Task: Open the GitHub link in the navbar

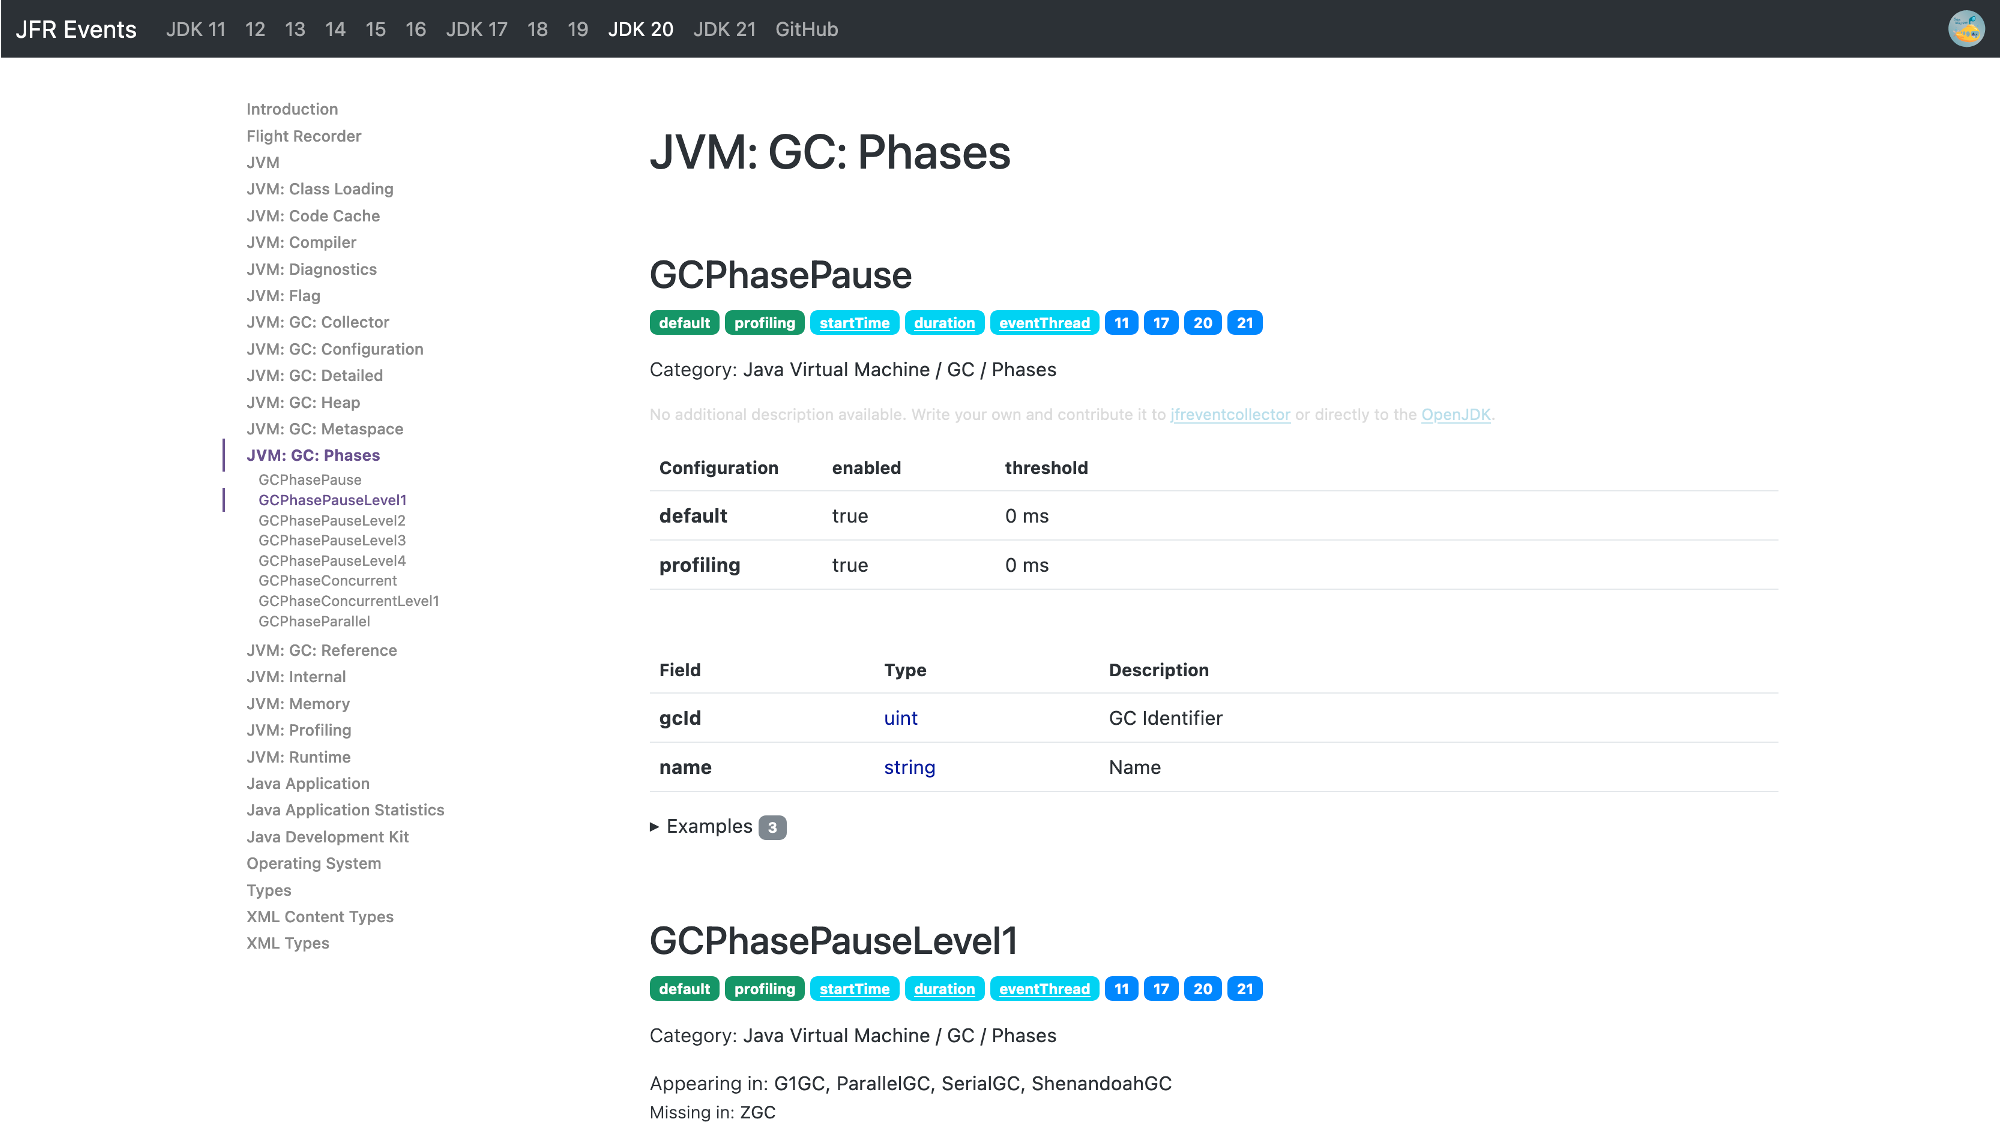Action: click(x=806, y=29)
